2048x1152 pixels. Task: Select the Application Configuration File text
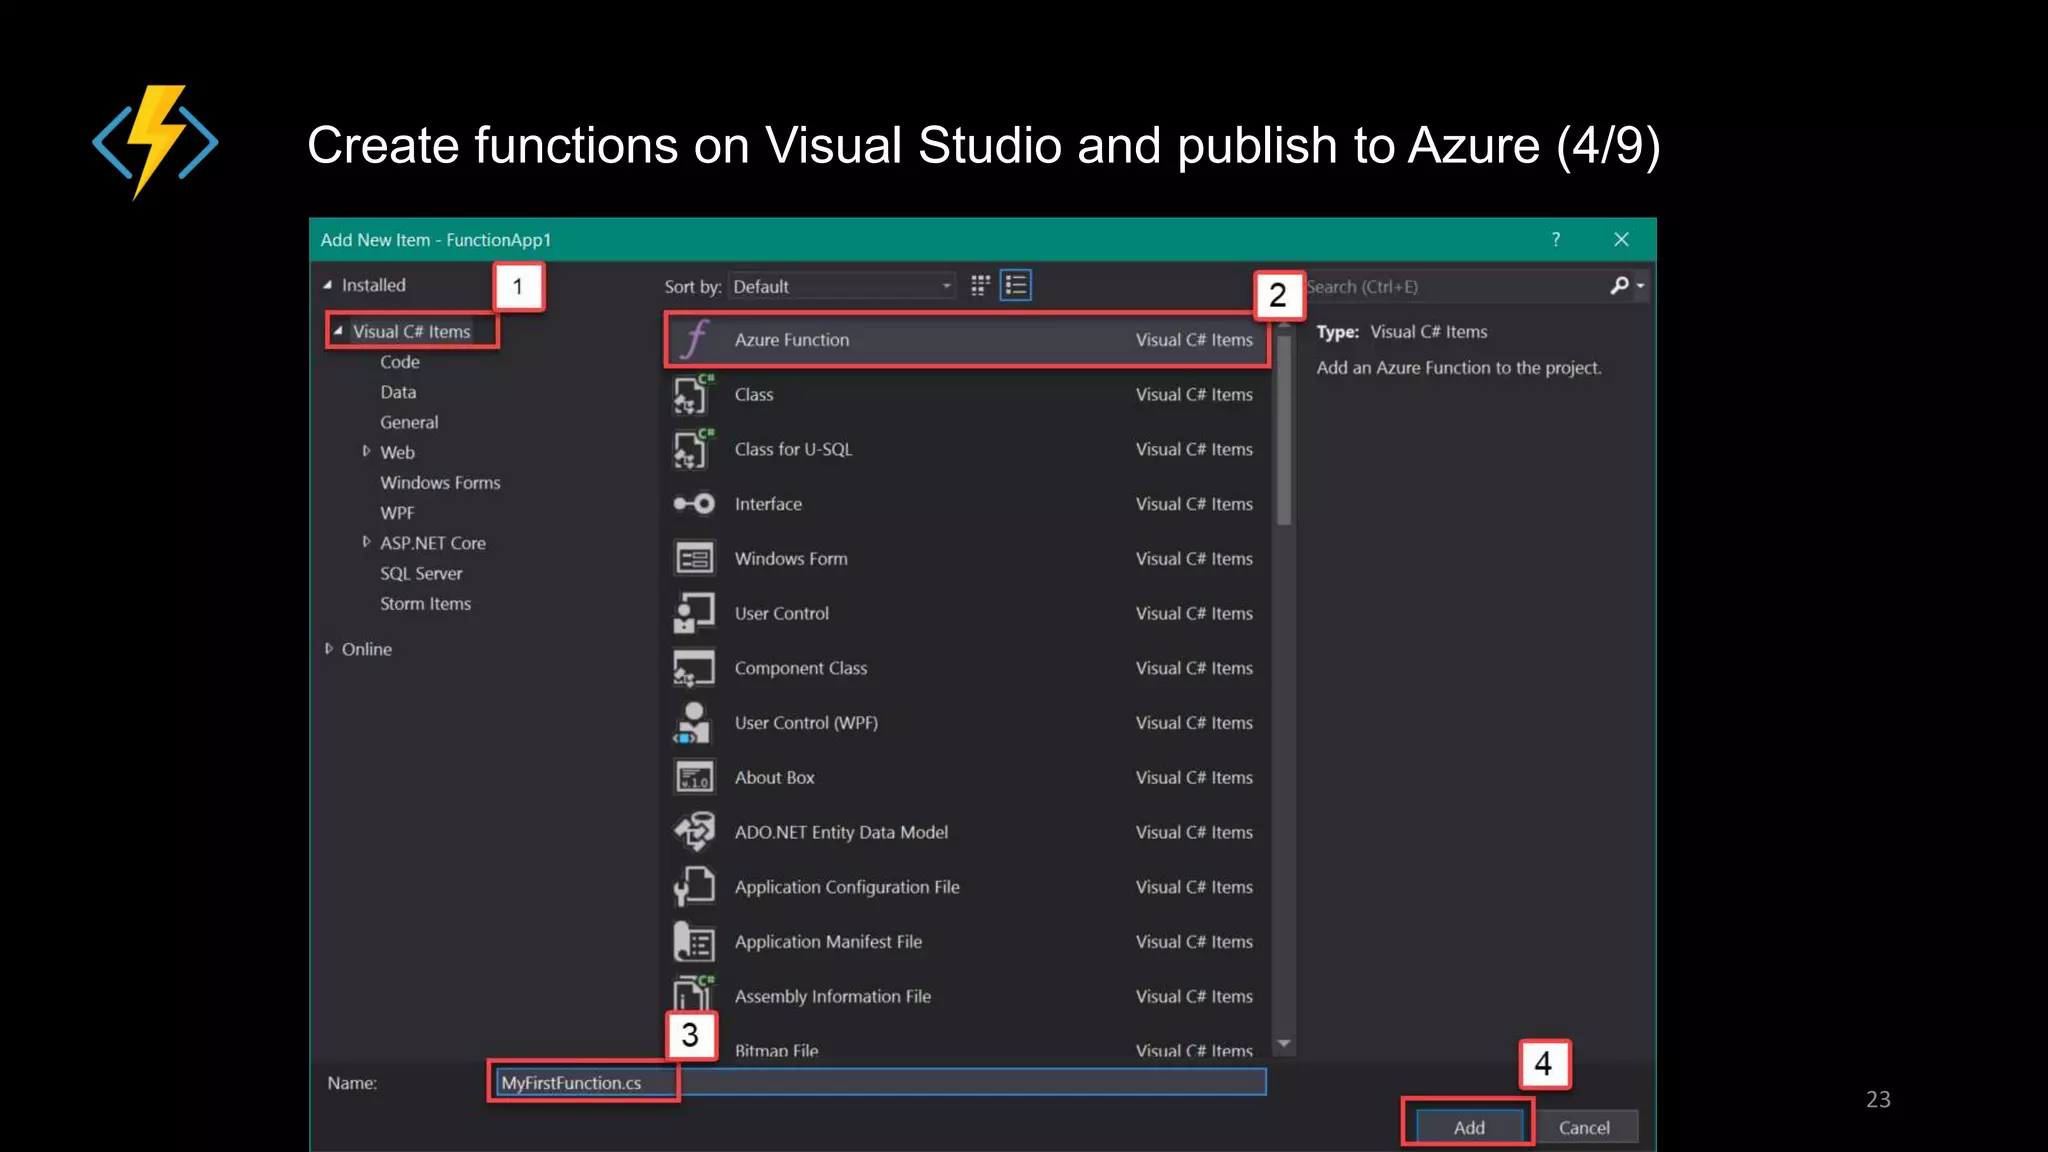[x=847, y=887]
